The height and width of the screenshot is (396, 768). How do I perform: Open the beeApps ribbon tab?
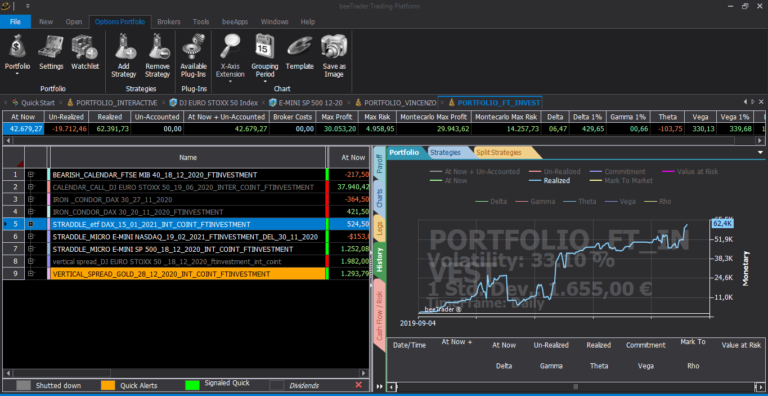tap(235, 22)
